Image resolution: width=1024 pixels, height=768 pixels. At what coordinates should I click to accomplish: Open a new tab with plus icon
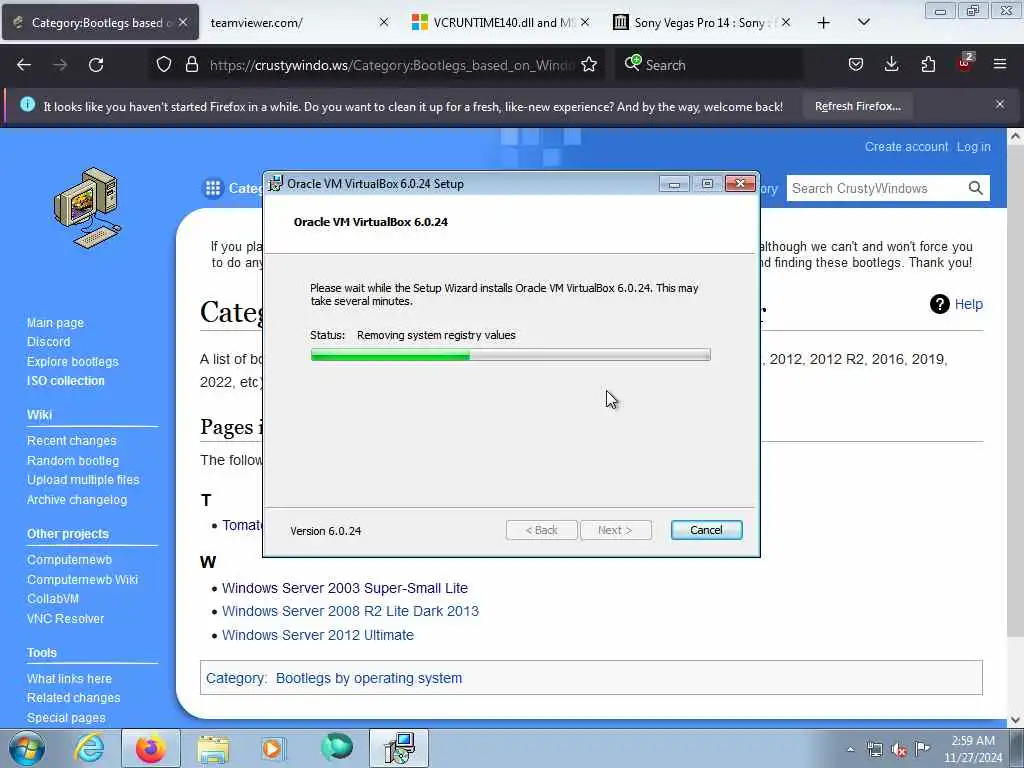824,23
